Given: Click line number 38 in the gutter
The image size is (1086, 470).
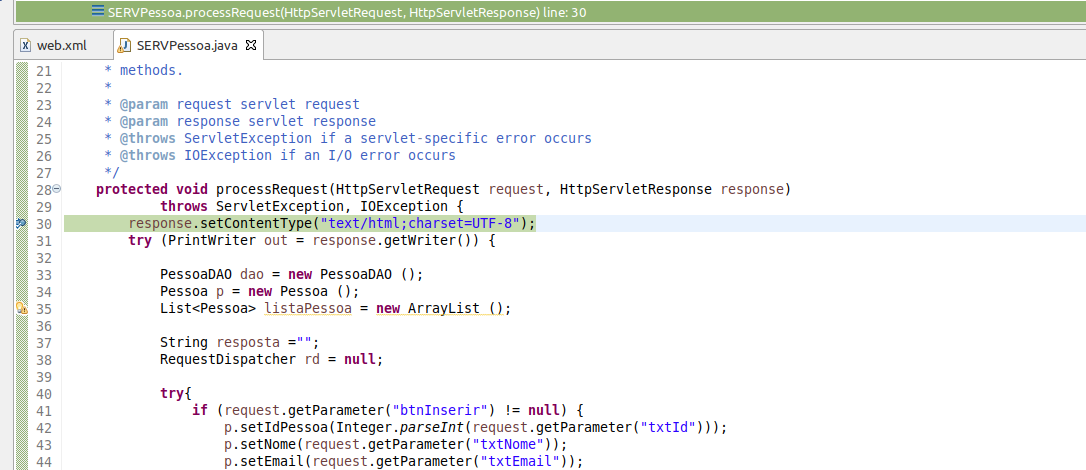Looking at the screenshot, I should click(x=44, y=360).
